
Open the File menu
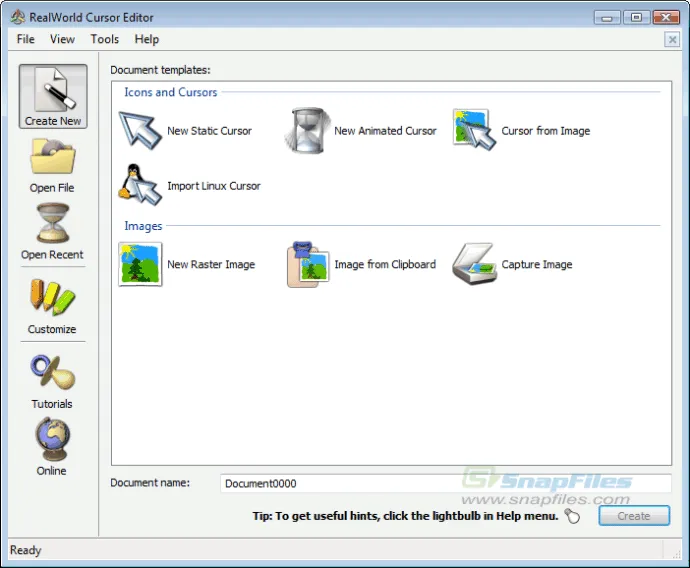click(x=26, y=39)
